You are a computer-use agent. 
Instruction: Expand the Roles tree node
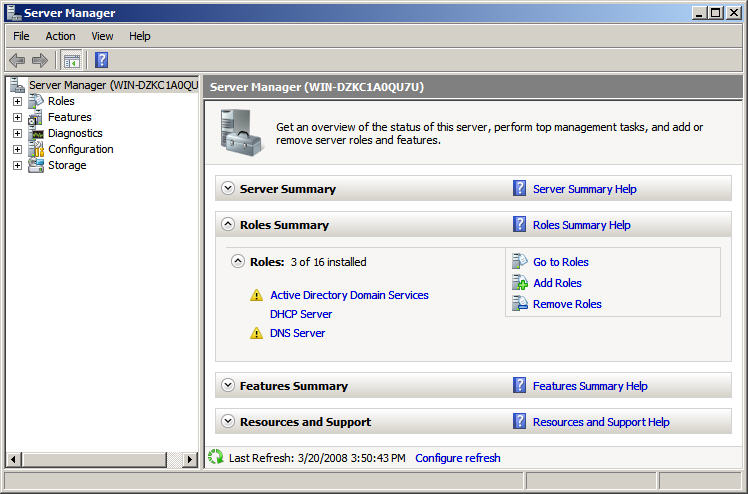click(x=17, y=102)
